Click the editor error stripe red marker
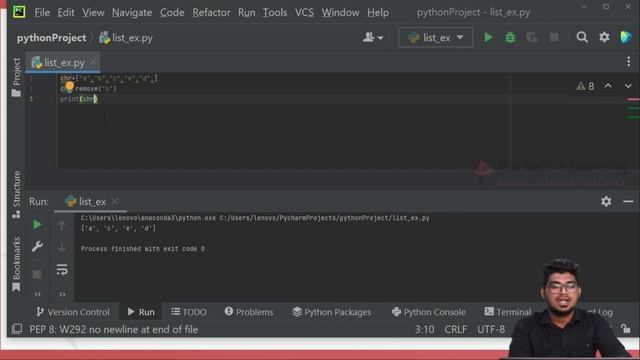Screen dimensions: 640x360 pos(633,99)
